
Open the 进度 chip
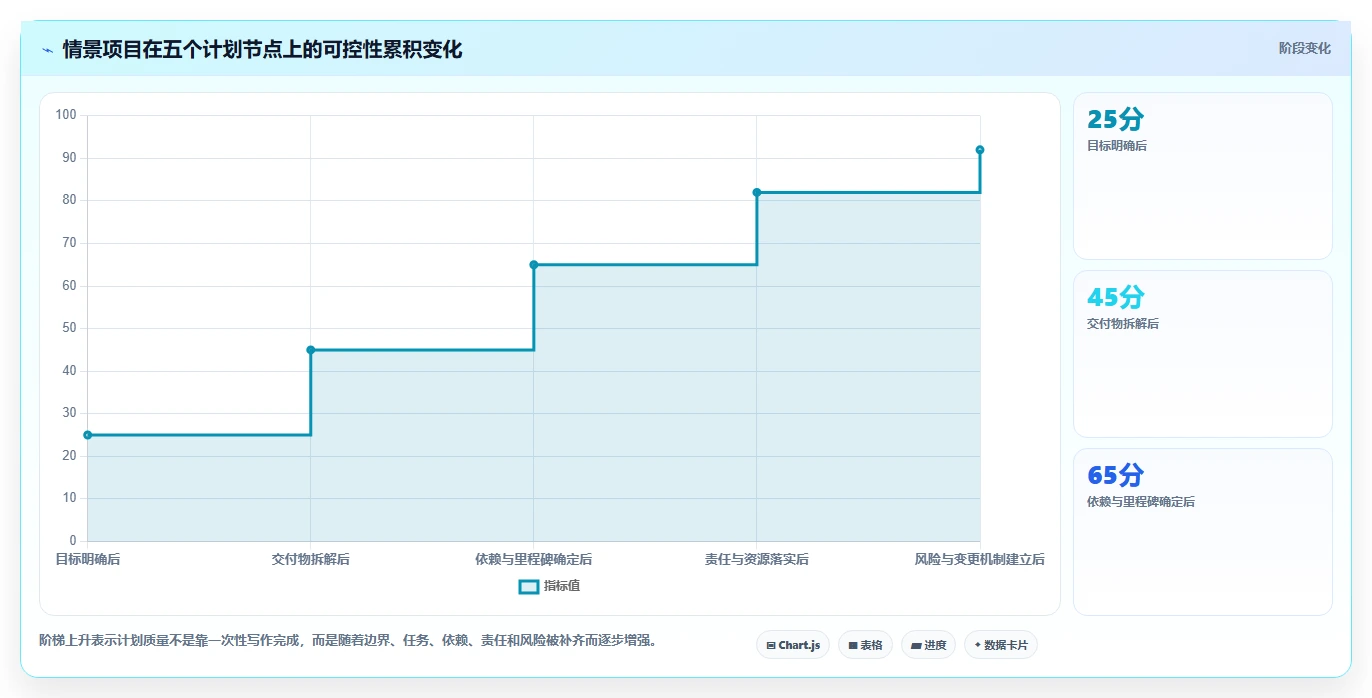tap(928, 645)
